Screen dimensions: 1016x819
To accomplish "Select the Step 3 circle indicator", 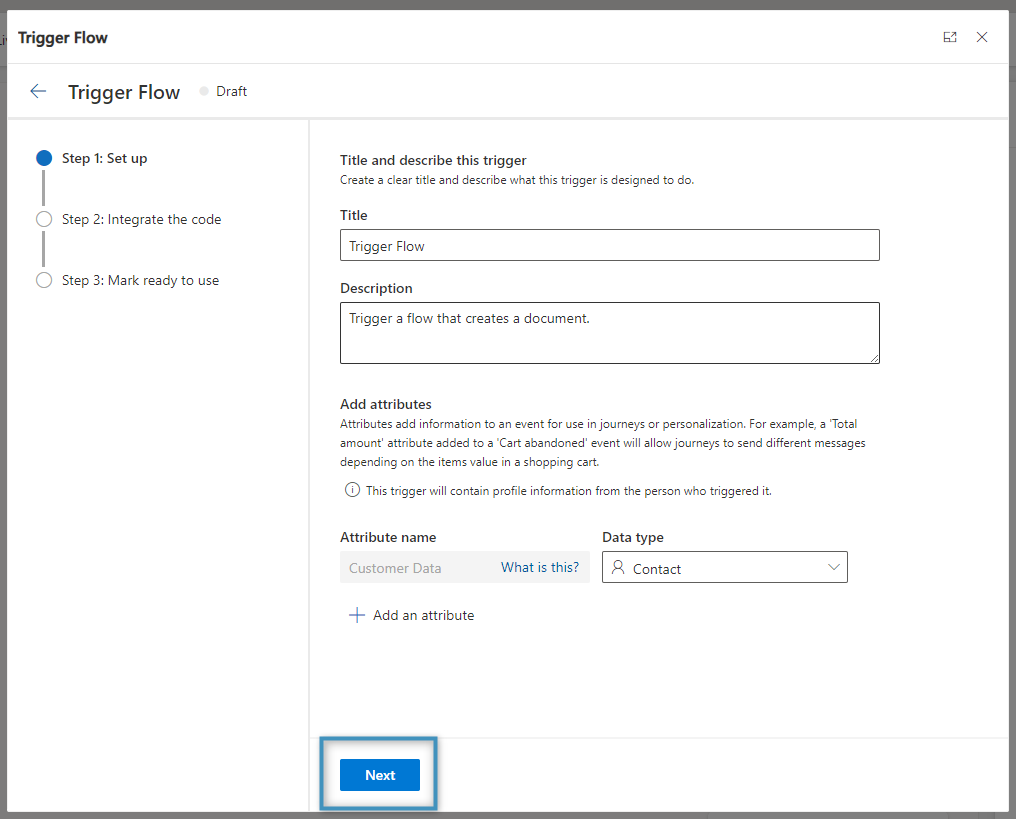I will pos(44,280).
